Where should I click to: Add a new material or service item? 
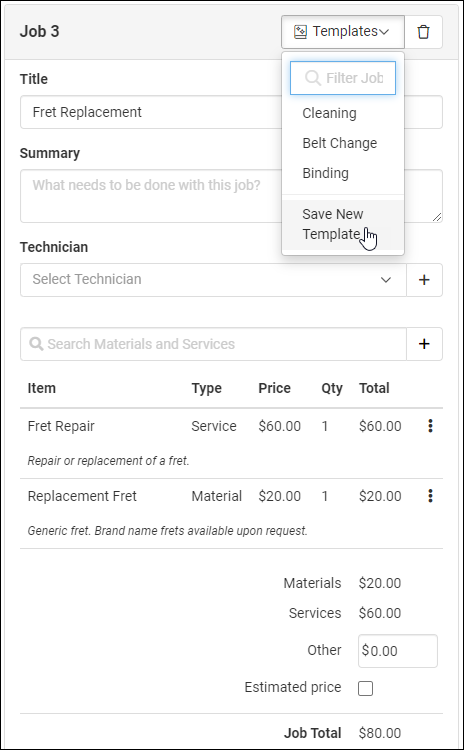click(424, 344)
